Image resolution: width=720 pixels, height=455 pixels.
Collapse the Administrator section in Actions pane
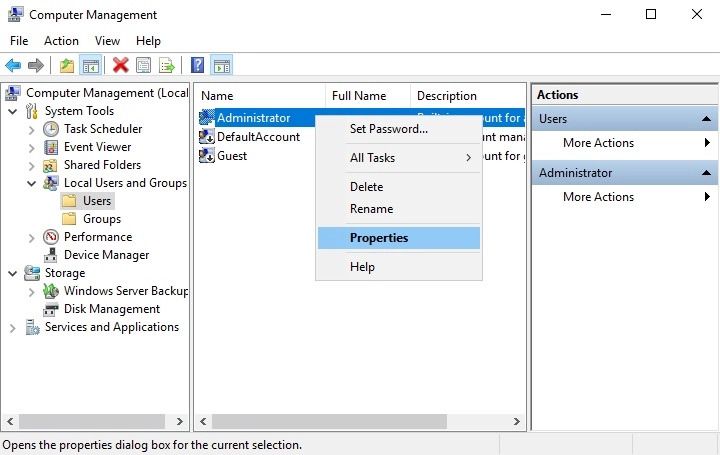tap(706, 173)
